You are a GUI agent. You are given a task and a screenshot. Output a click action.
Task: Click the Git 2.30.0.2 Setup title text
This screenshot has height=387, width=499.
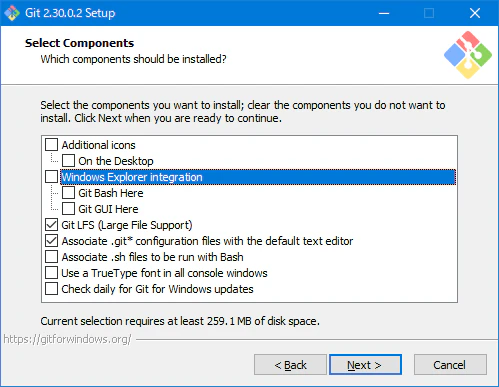pyautogui.click(x=70, y=13)
